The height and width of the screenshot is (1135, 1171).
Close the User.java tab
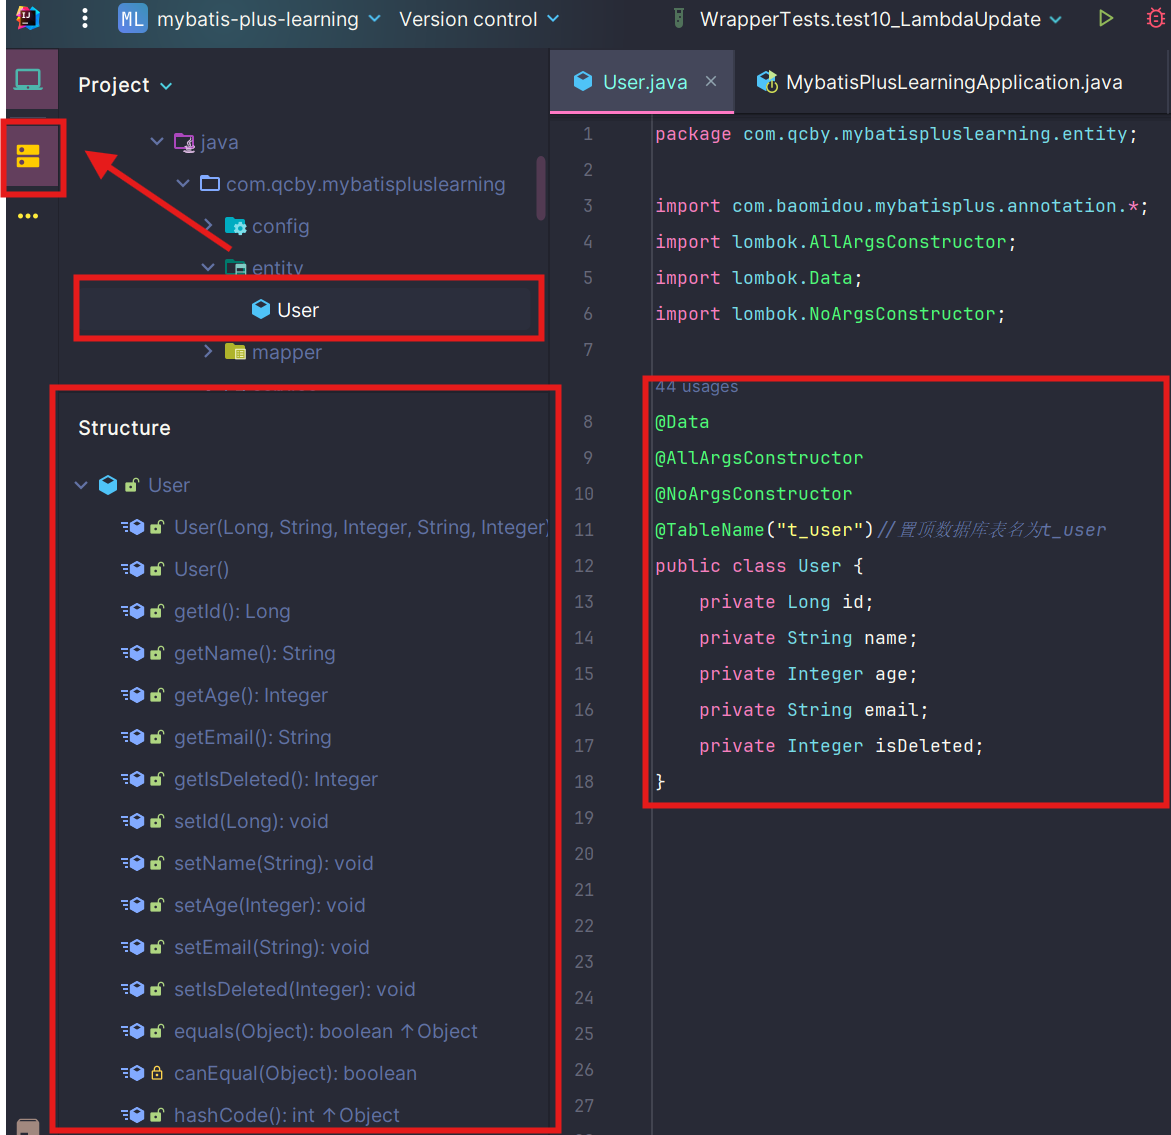711,81
